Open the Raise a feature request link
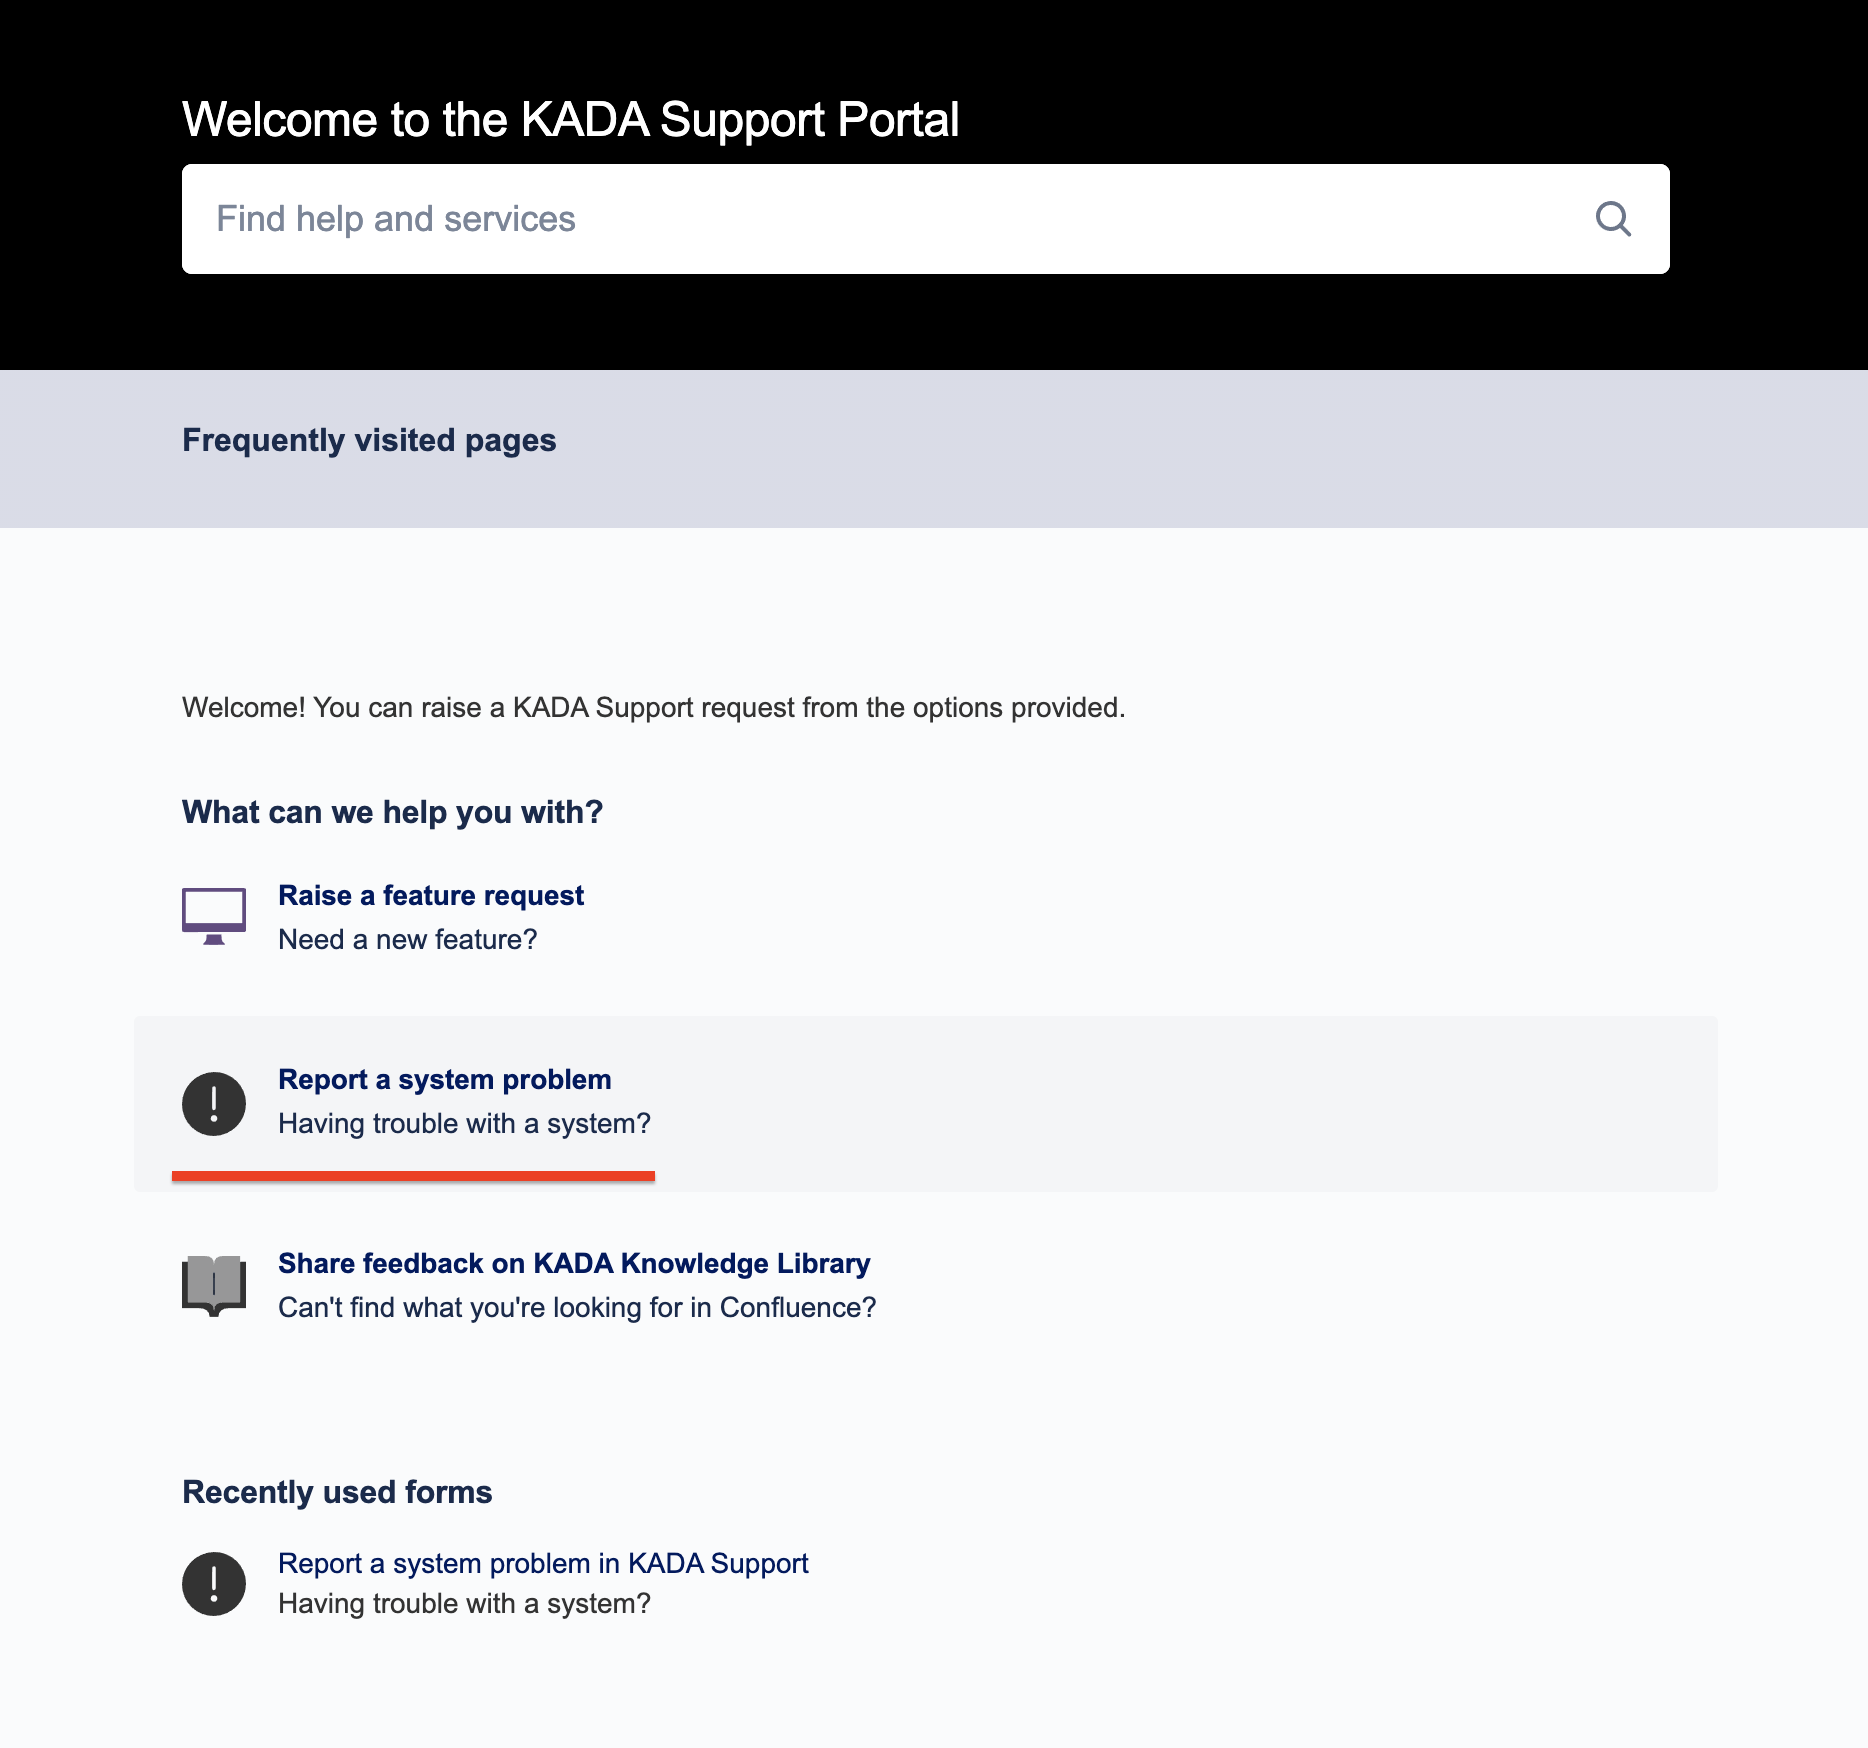This screenshot has height=1748, width=1868. (x=431, y=895)
